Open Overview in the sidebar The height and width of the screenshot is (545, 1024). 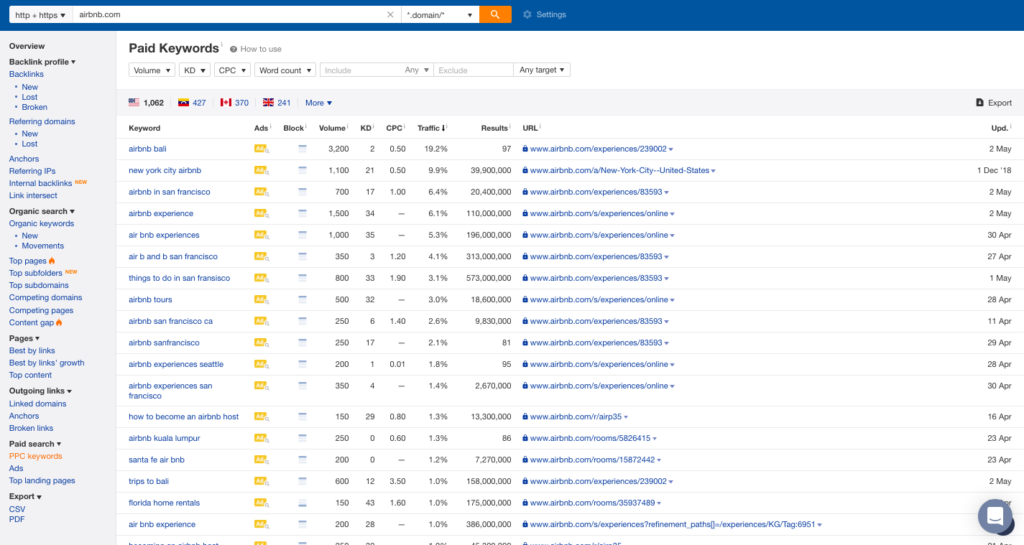[x=27, y=46]
